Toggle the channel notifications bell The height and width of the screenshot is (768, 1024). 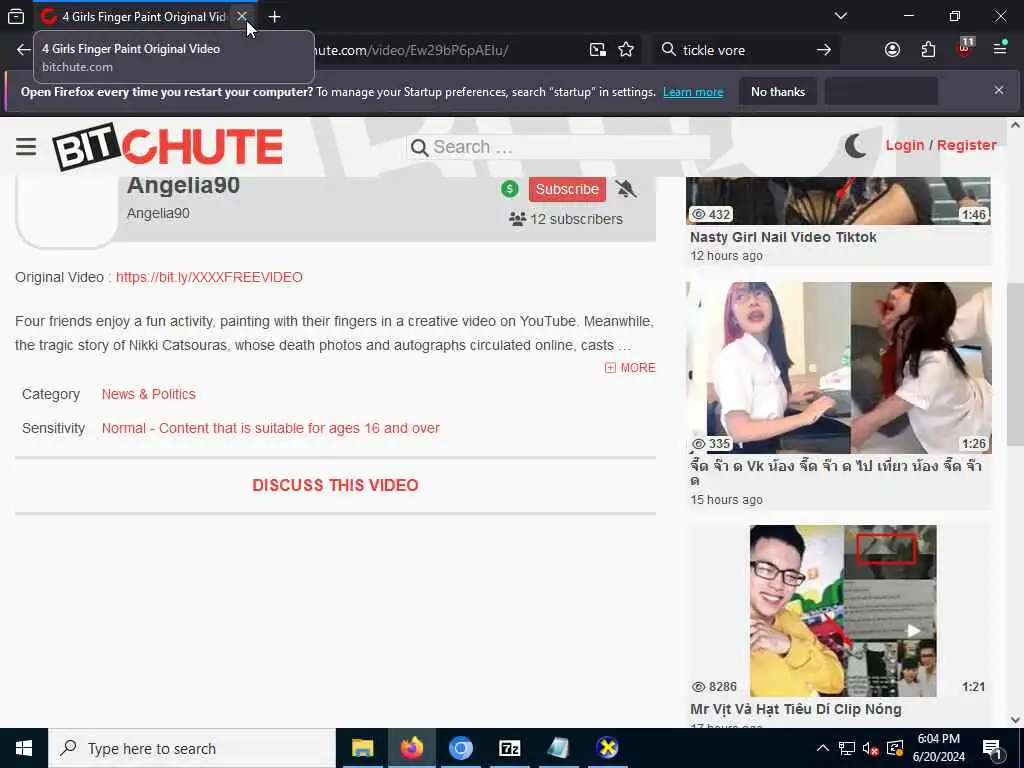pos(625,189)
